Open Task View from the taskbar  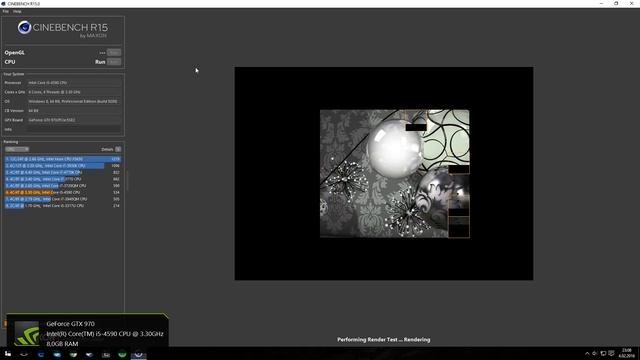click(24, 354)
